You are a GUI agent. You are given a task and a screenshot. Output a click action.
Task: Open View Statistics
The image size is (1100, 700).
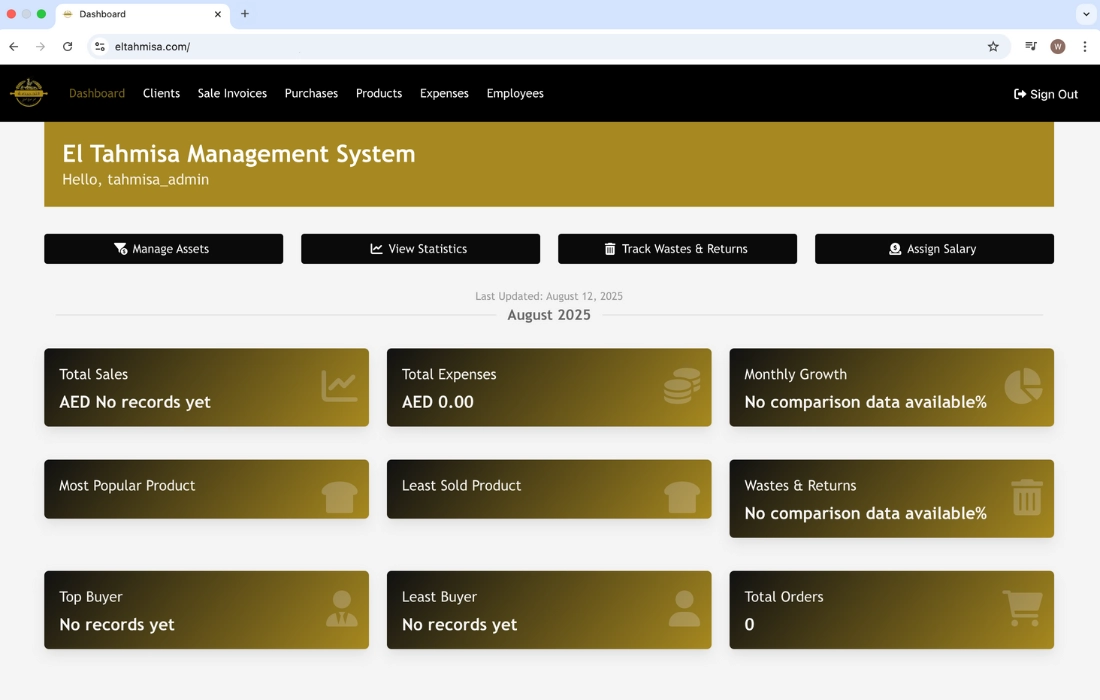[420, 249]
